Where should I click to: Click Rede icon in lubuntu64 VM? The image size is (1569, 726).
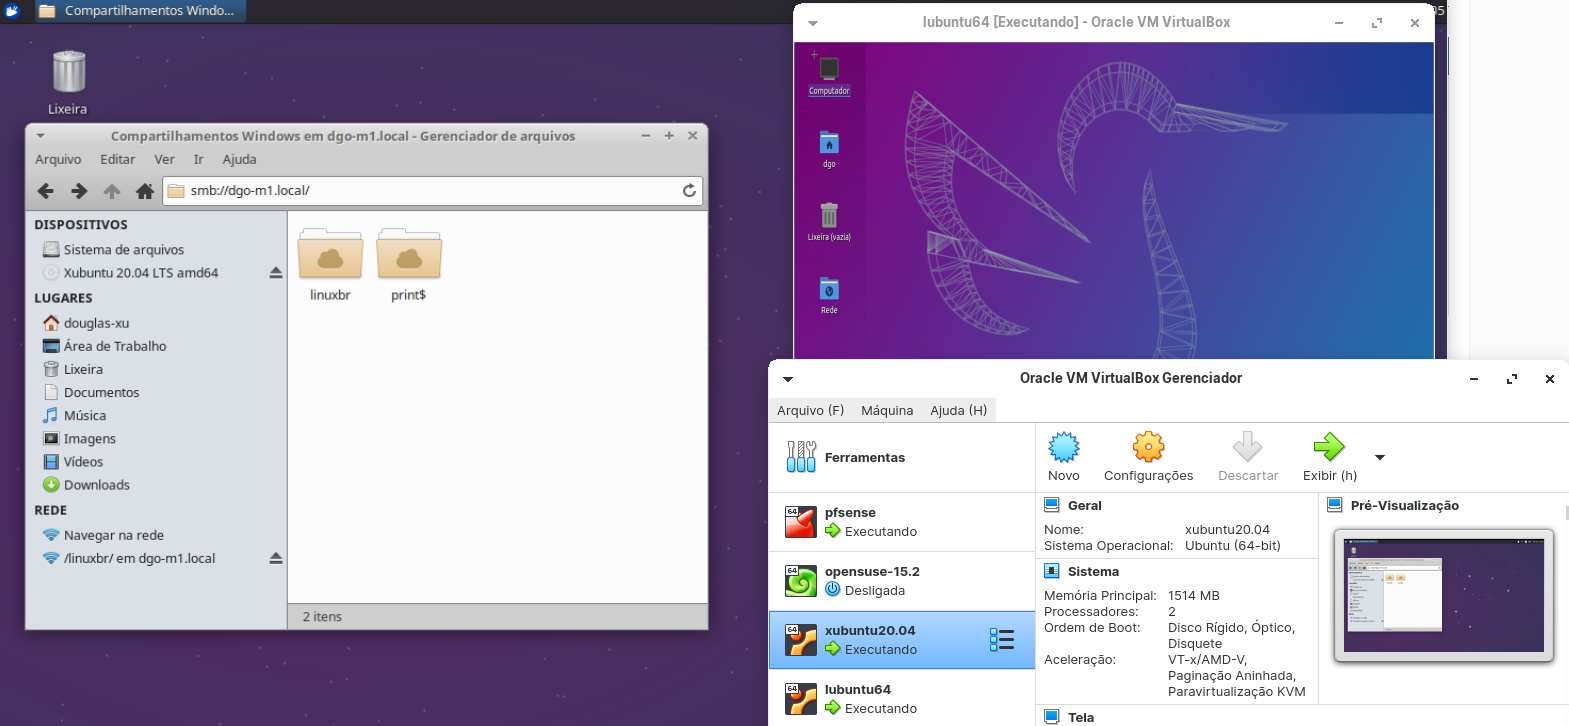point(829,296)
